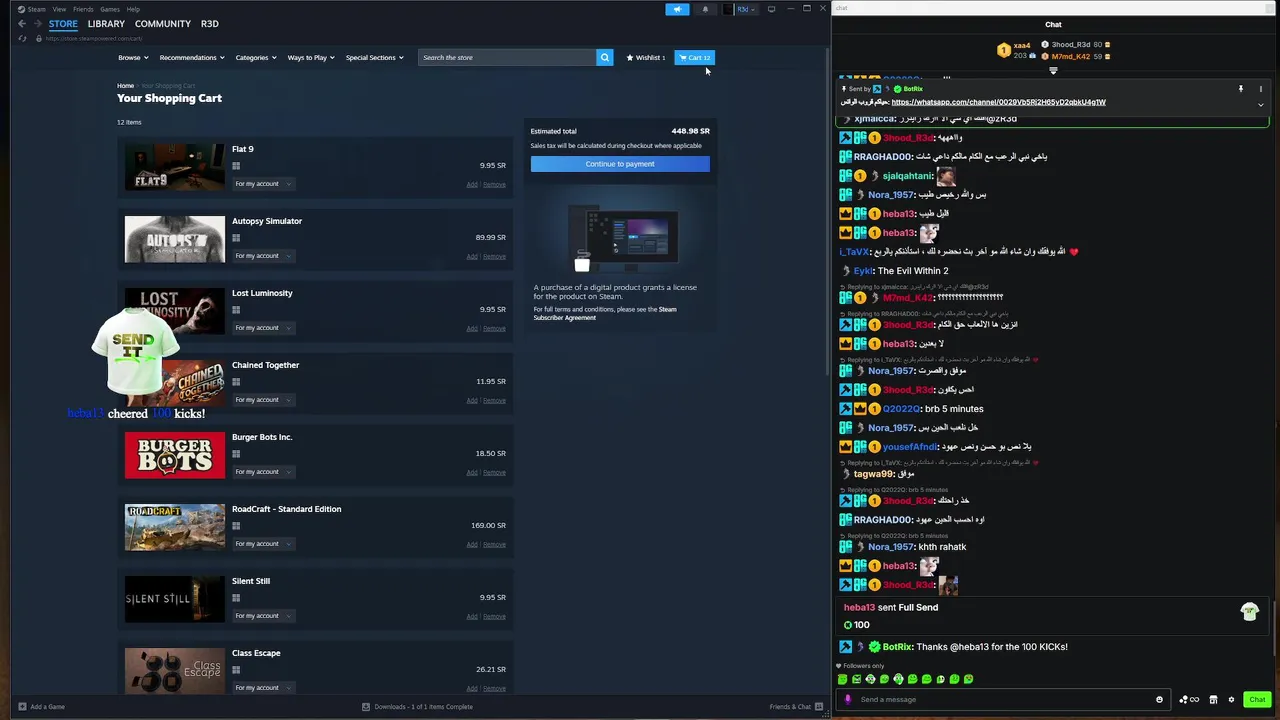Open the Recommendations dropdown
The width and height of the screenshot is (1280, 720).
(192, 57)
